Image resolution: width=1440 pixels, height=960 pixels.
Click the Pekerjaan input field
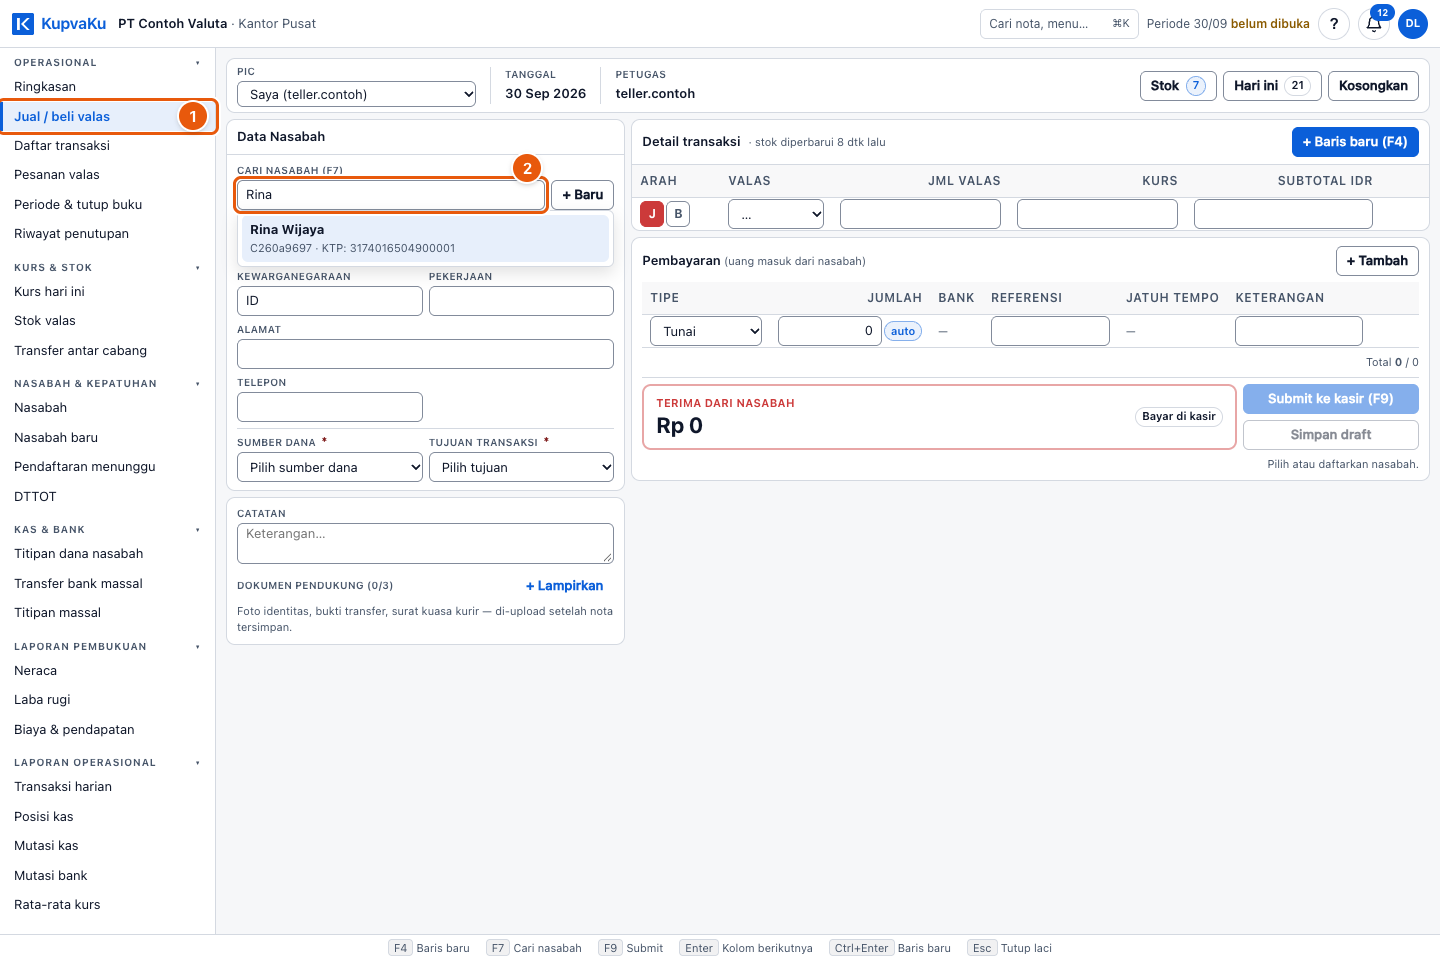[521, 301]
